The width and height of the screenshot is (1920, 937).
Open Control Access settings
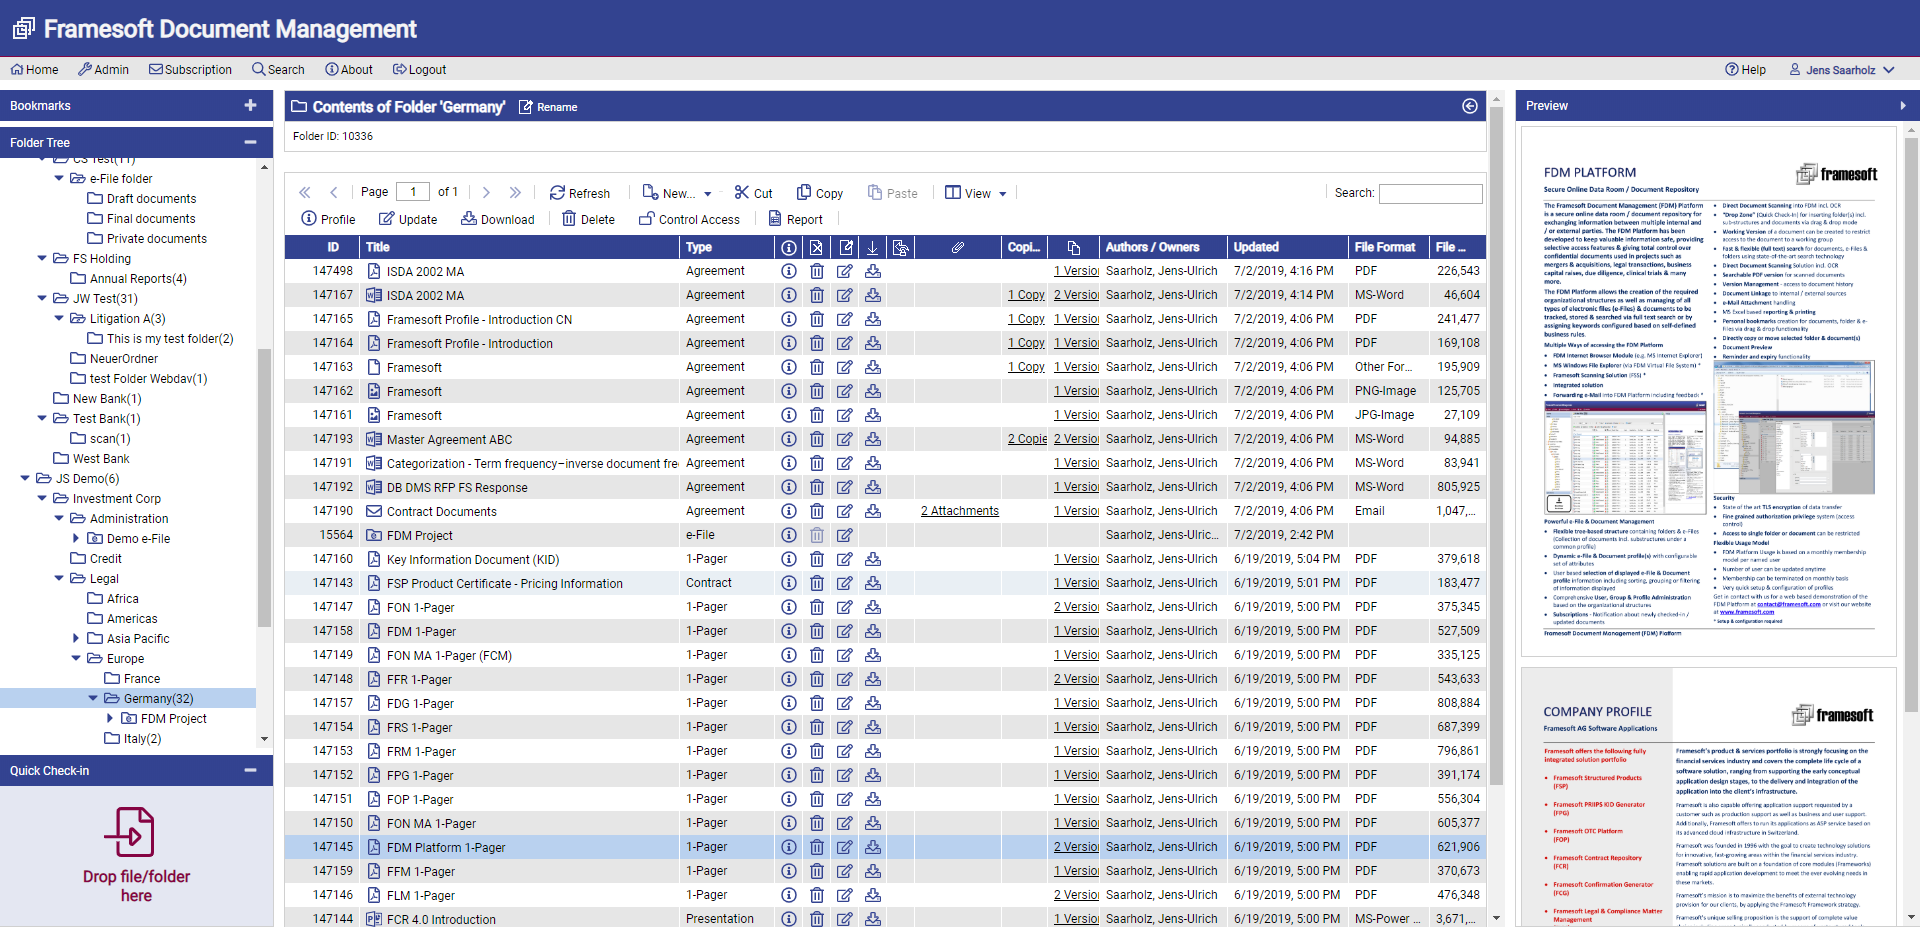coord(690,219)
